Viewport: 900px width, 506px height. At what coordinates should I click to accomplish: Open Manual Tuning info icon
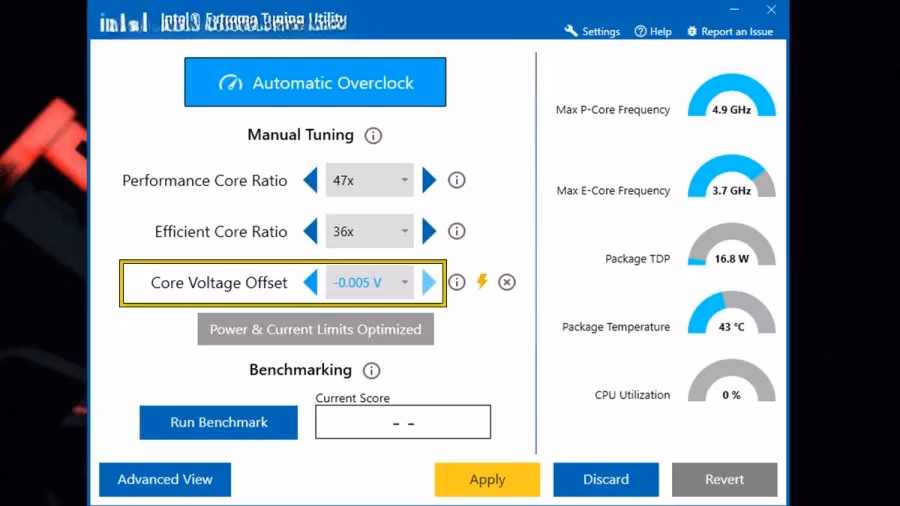click(373, 135)
